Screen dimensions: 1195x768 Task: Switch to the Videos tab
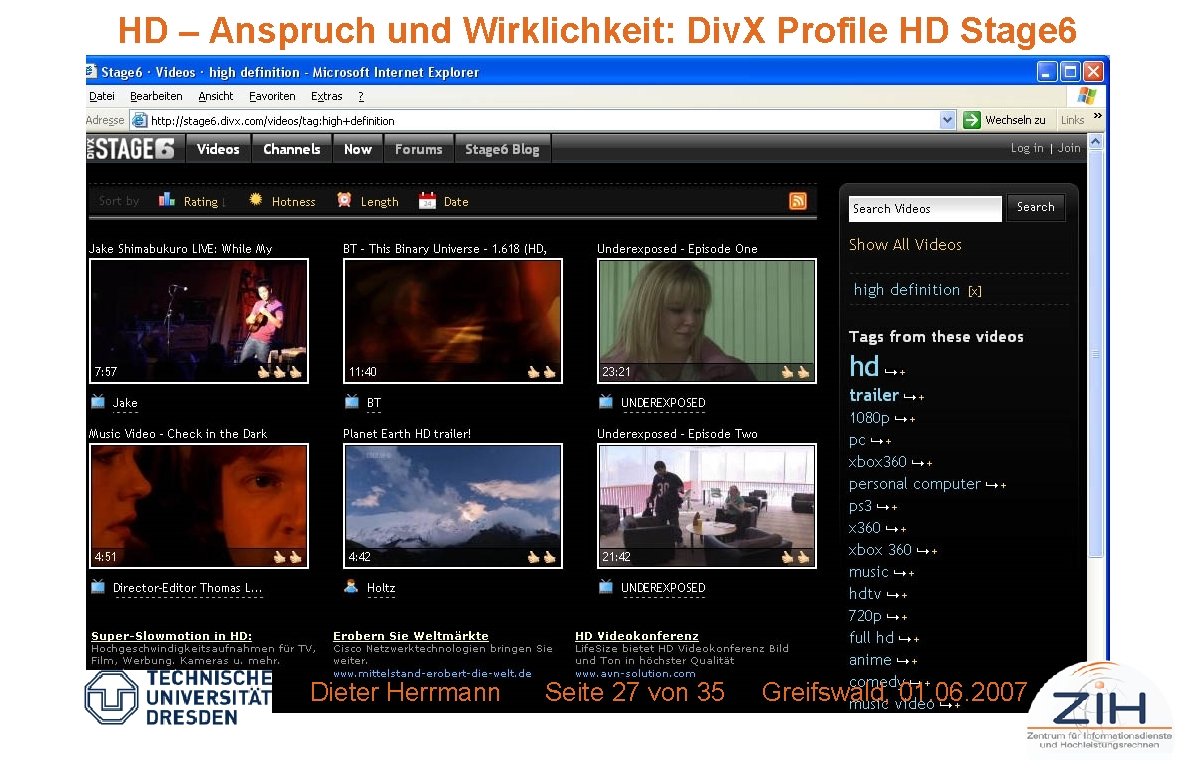(x=218, y=149)
